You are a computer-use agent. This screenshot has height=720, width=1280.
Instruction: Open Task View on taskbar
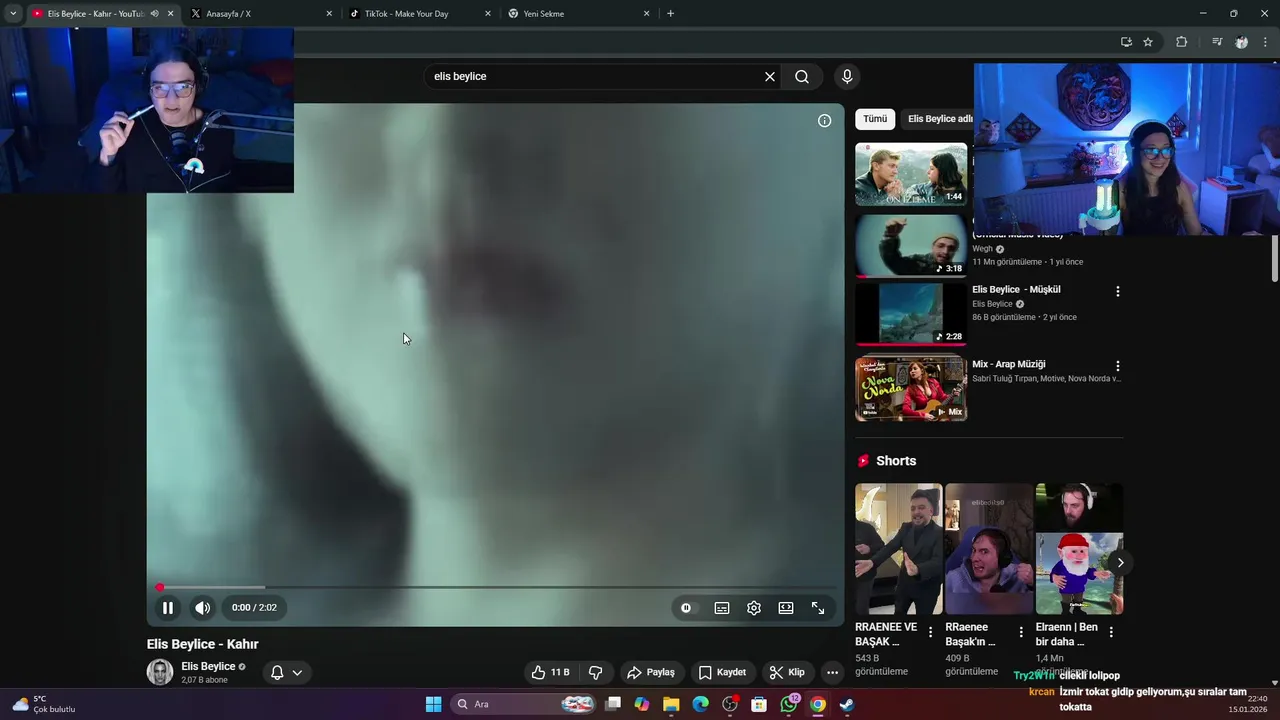pyautogui.click(x=613, y=704)
